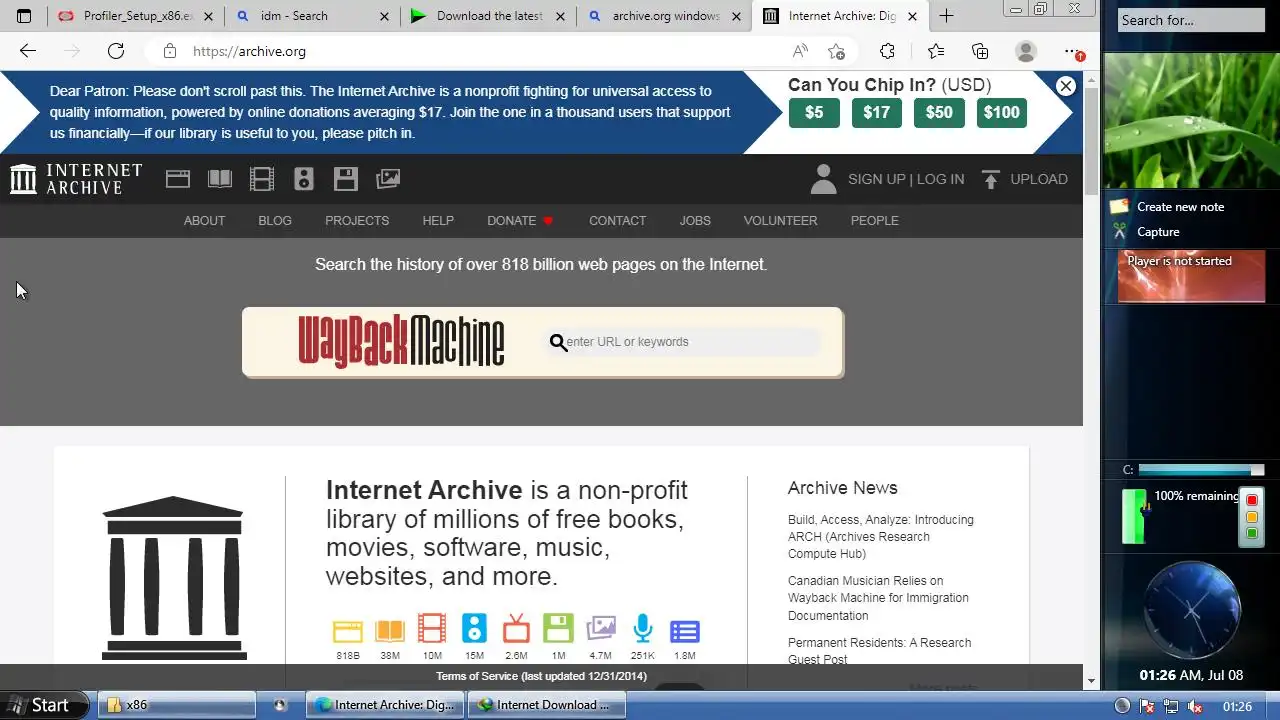The image size is (1280, 720).
Task: Open Canadian Musician Wayback Machine news link
Action: (x=878, y=598)
